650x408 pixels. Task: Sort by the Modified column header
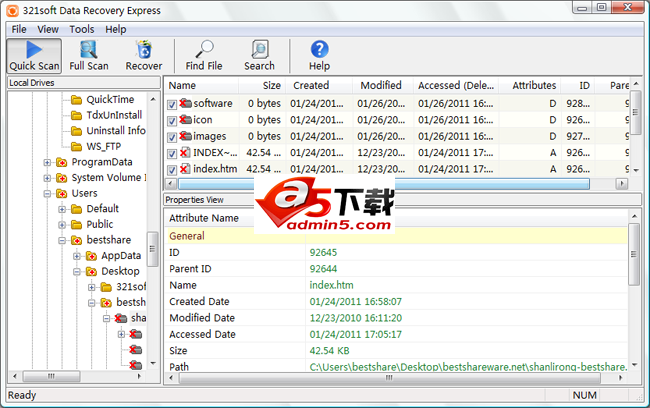pyautogui.click(x=383, y=85)
